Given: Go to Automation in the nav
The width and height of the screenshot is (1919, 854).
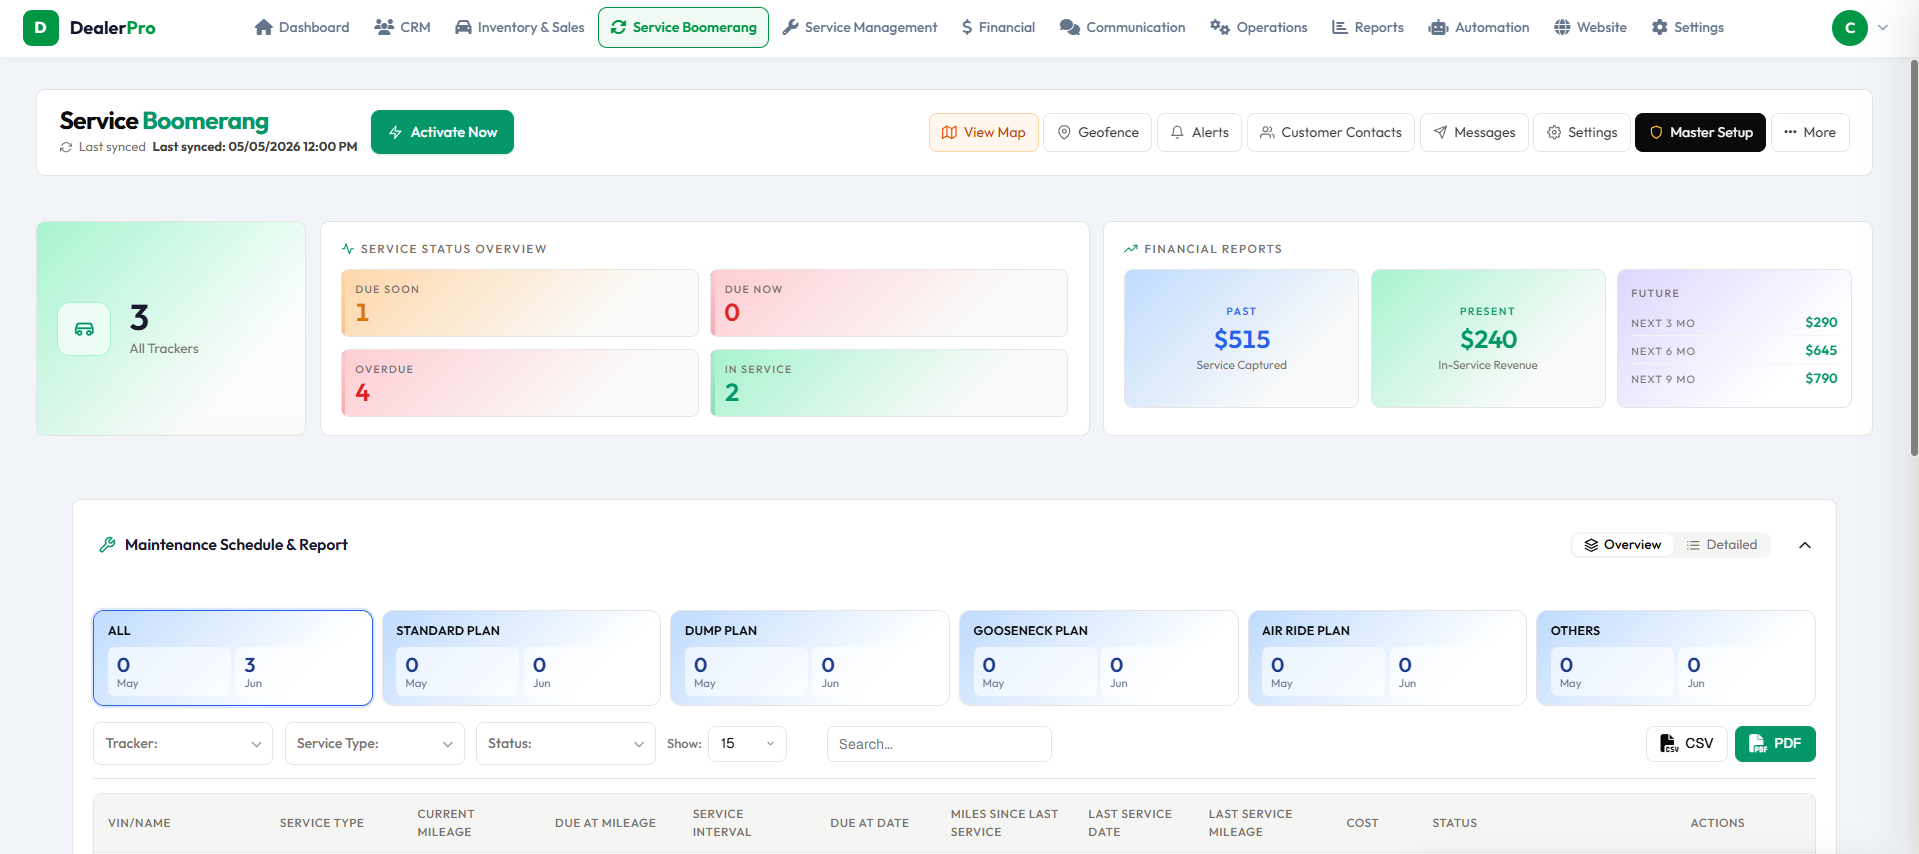Looking at the screenshot, I should (1479, 28).
